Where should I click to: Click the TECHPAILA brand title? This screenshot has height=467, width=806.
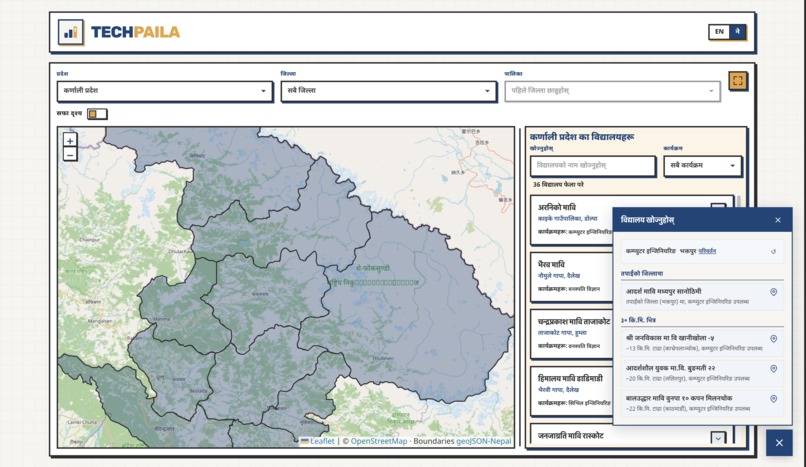(x=135, y=32)
